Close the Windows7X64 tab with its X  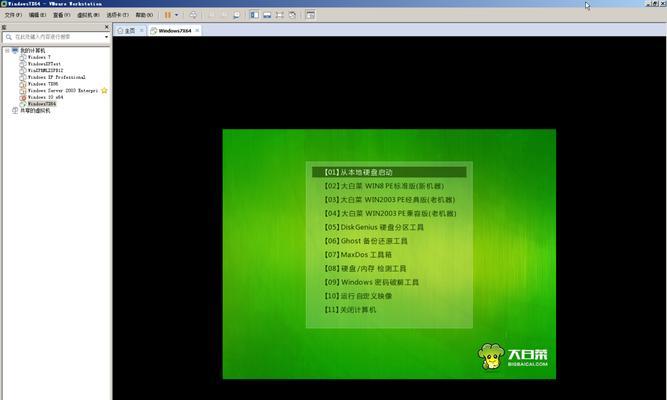[x=197, y=31]
